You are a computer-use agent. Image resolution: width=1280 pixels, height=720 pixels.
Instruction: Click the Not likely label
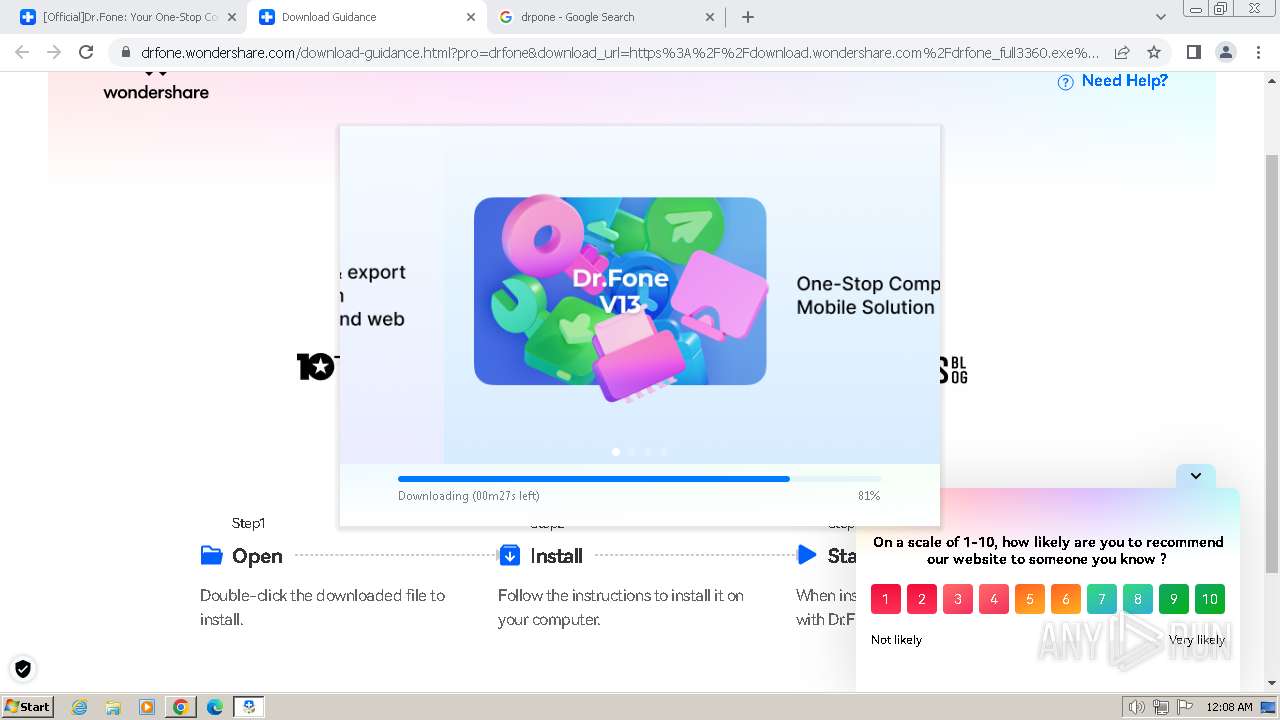(896, 640)
